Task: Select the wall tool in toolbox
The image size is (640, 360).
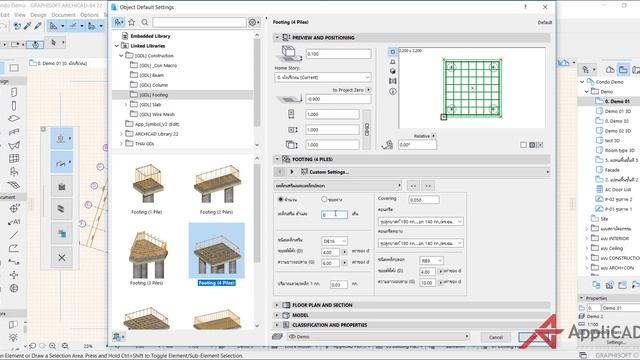Action: coord(14,93)
